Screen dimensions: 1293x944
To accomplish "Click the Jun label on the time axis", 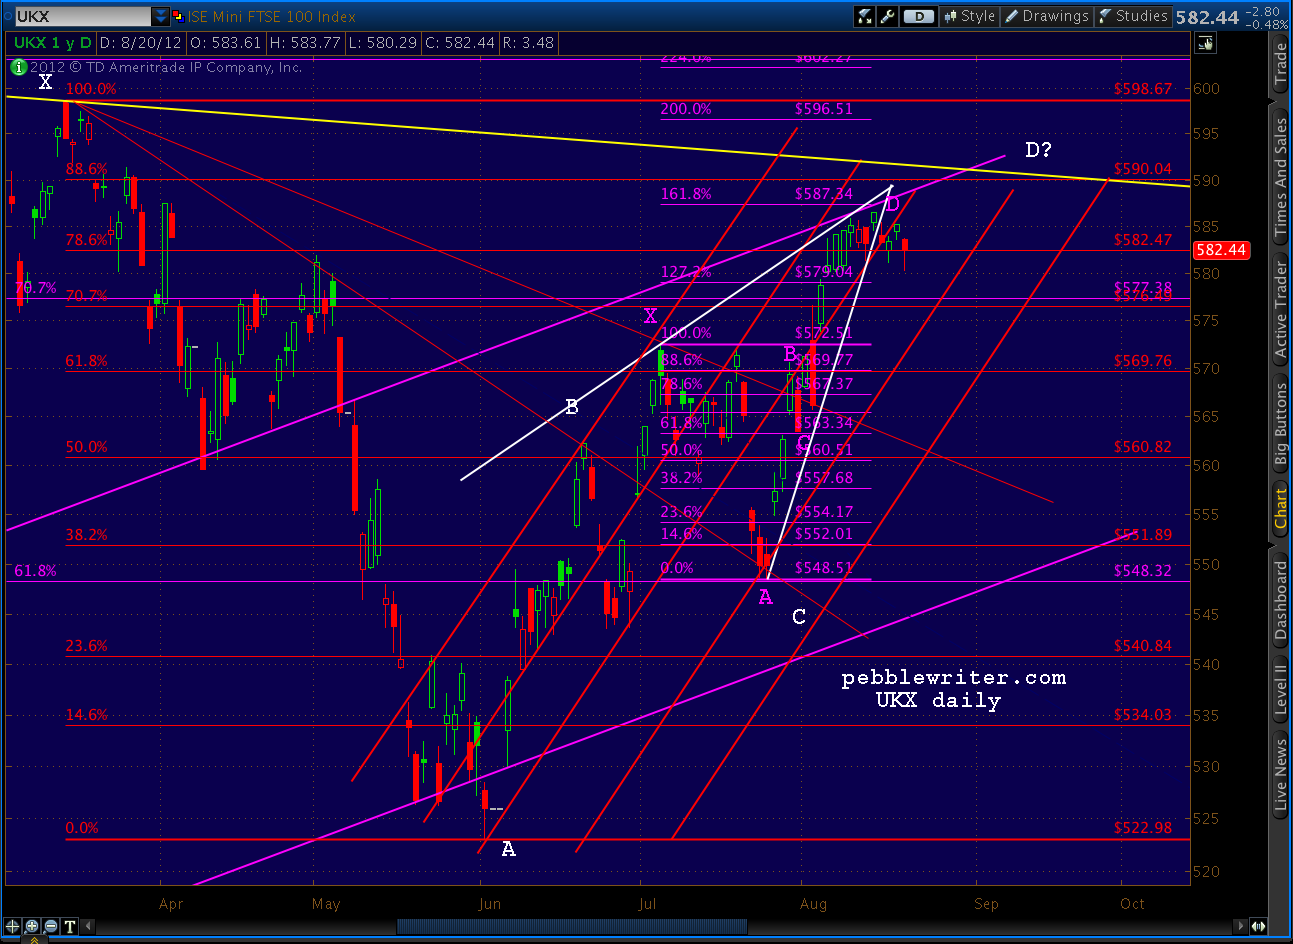I will [489, 904].
